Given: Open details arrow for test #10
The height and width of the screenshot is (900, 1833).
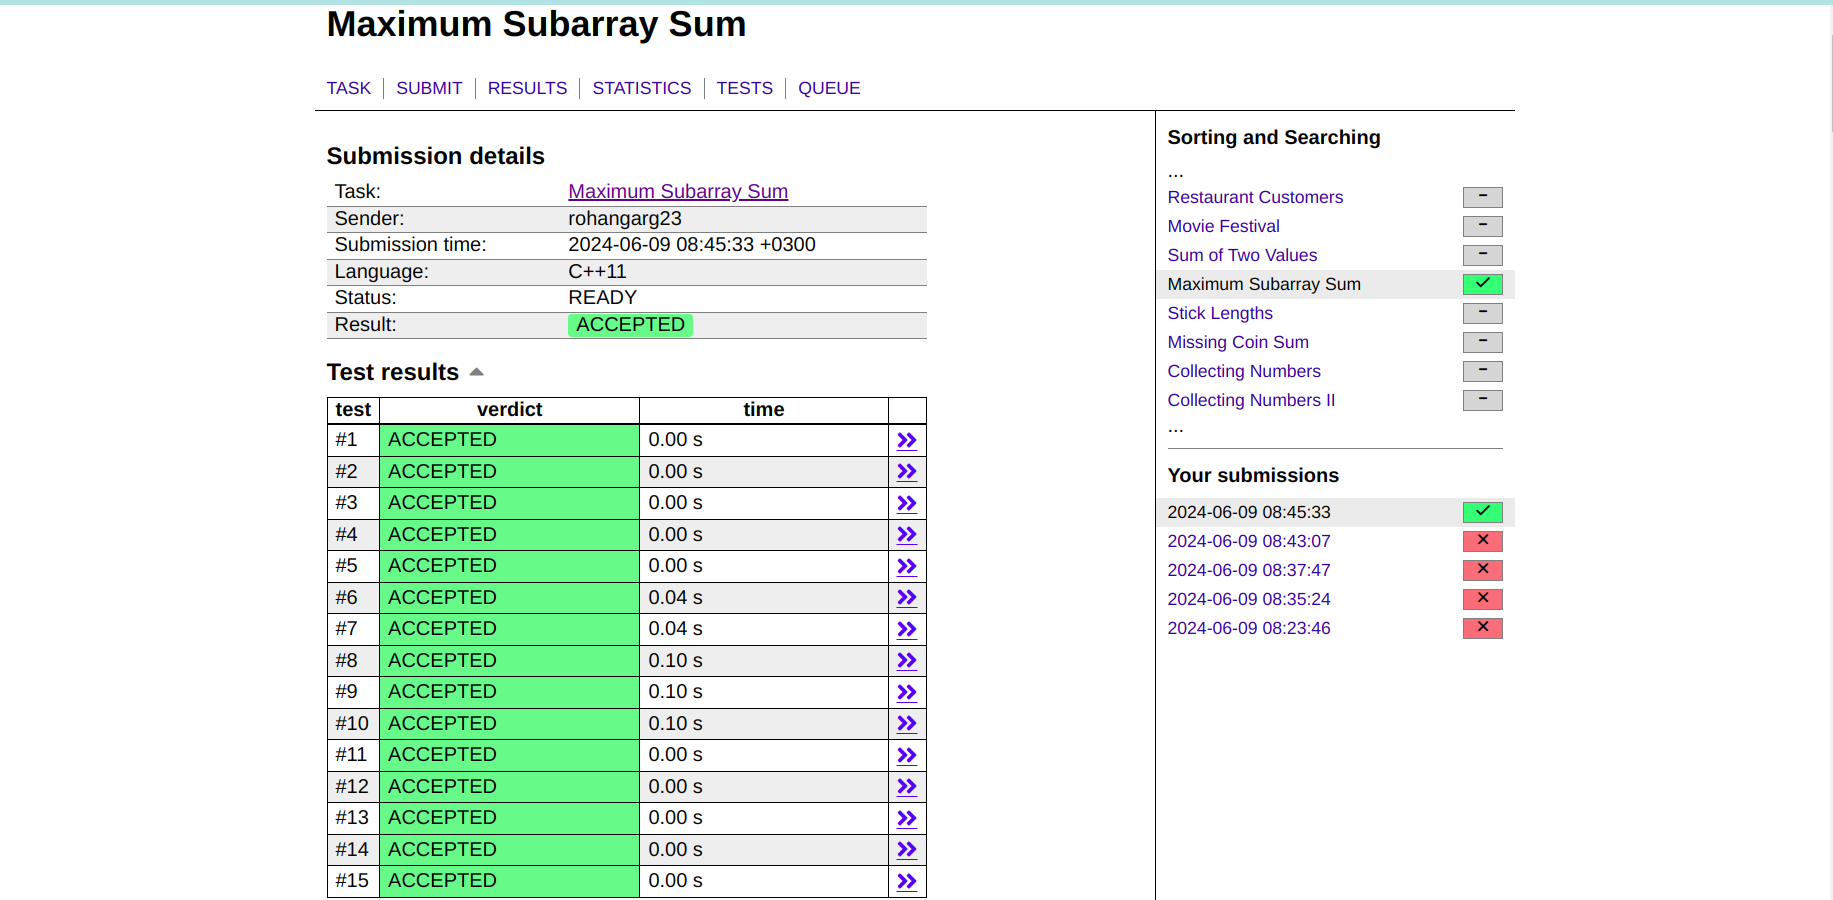Looking at the screenshot, I should (907, 724).
